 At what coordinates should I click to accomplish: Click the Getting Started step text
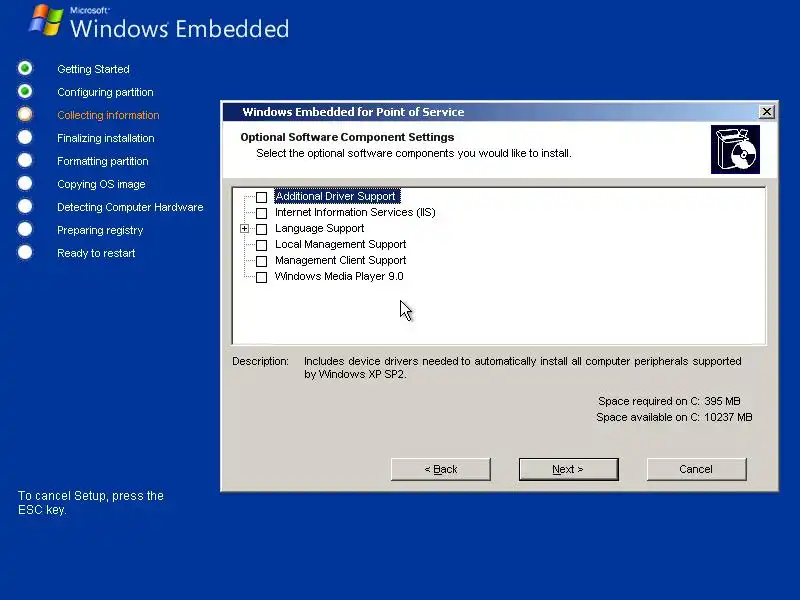point(93,69)
